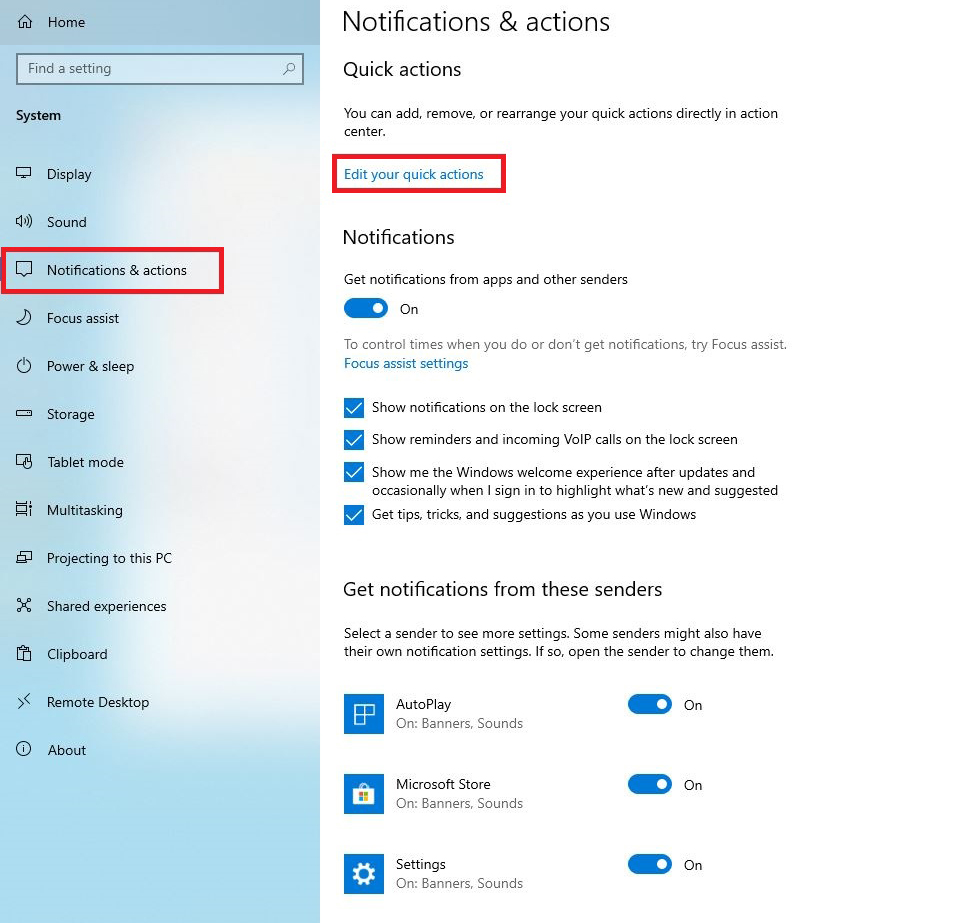Open the Storage settings page
Screen dimensions: 960x923
click(x=70, y=414)
